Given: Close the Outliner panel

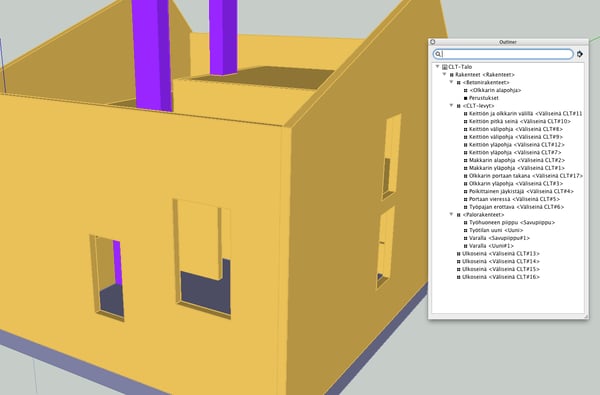Looking at the screenshot, I should (x=432, y=42).
